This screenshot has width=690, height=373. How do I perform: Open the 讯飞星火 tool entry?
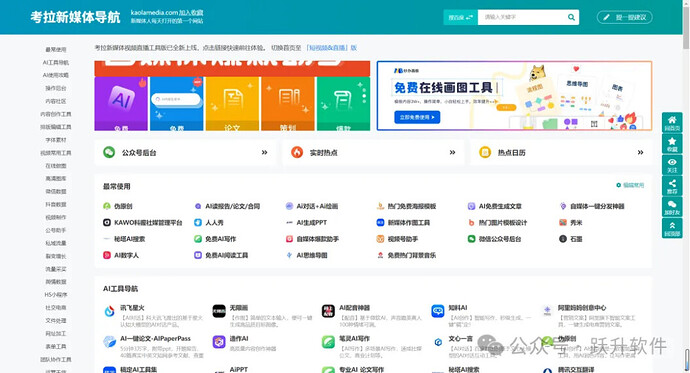tap(132, 308)
